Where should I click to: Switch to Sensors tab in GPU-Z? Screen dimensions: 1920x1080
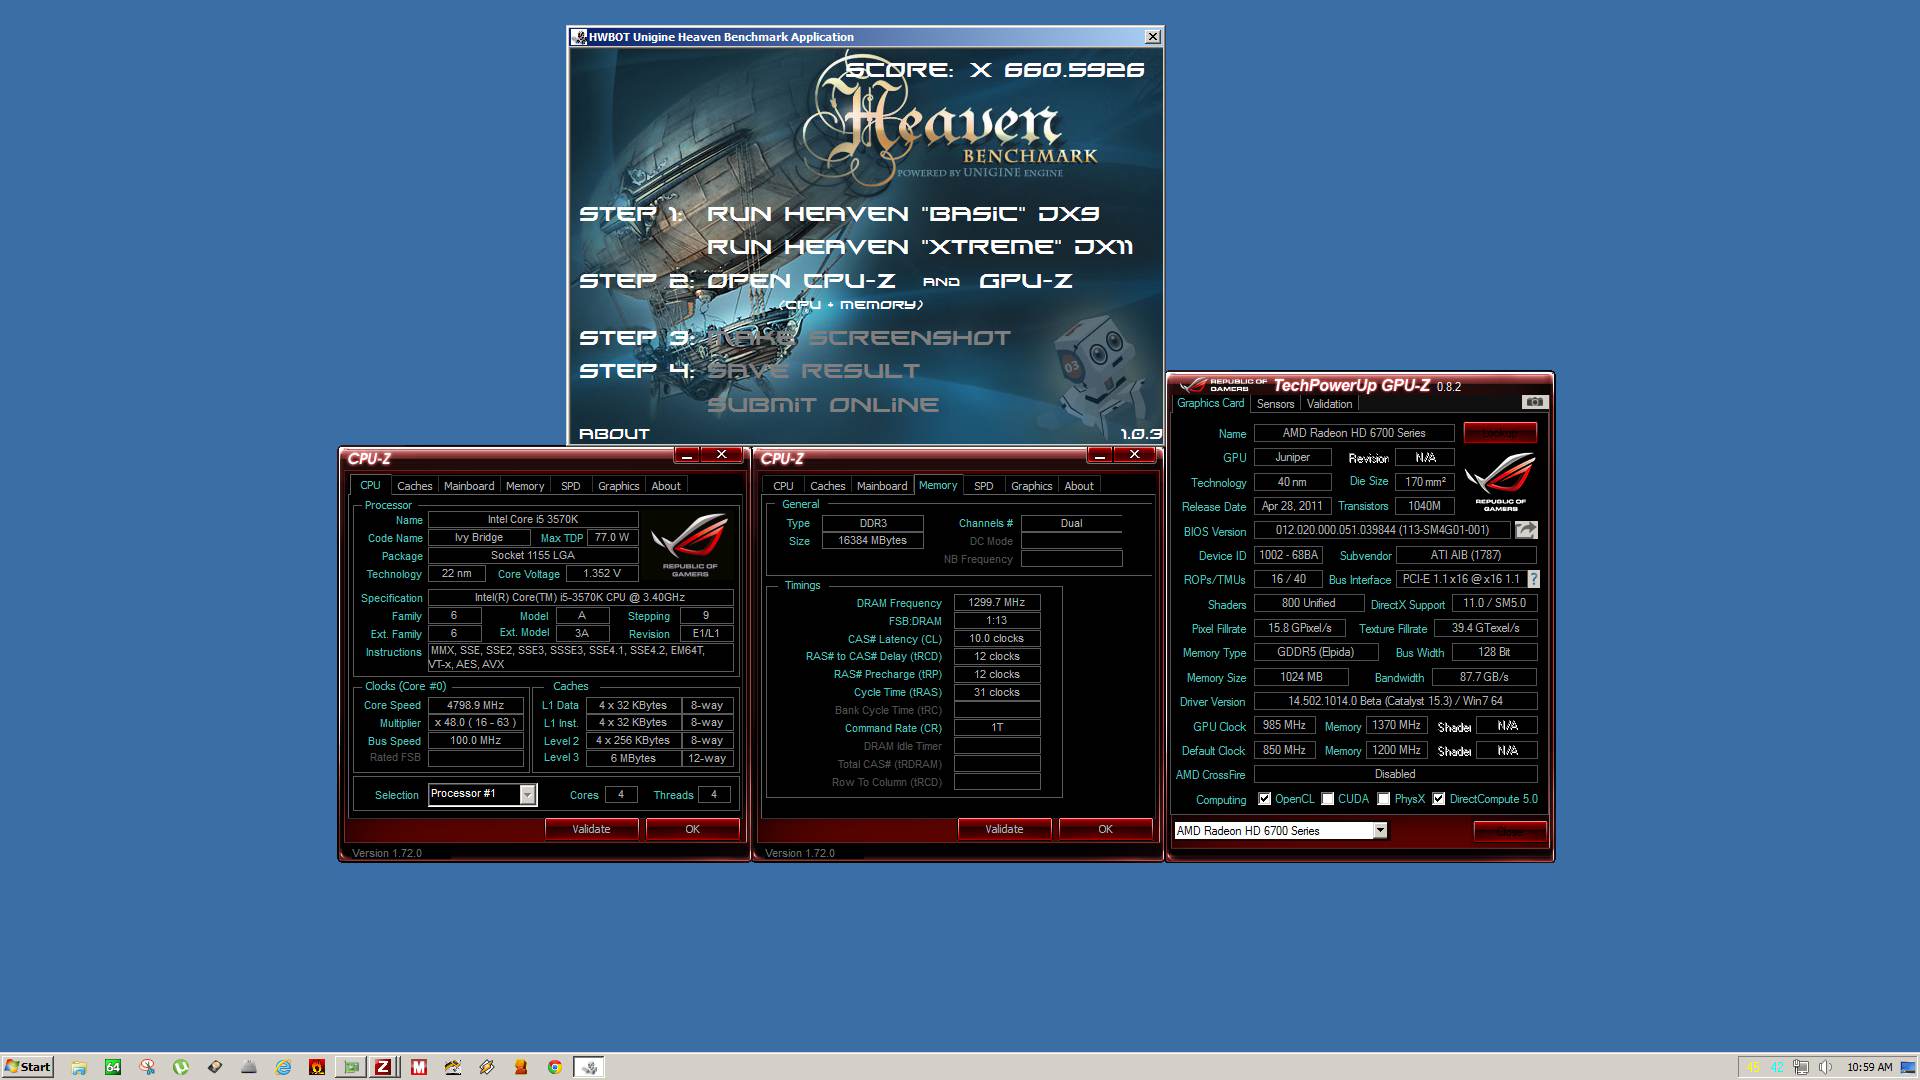pyautogui.click(x=1275, y=404)
